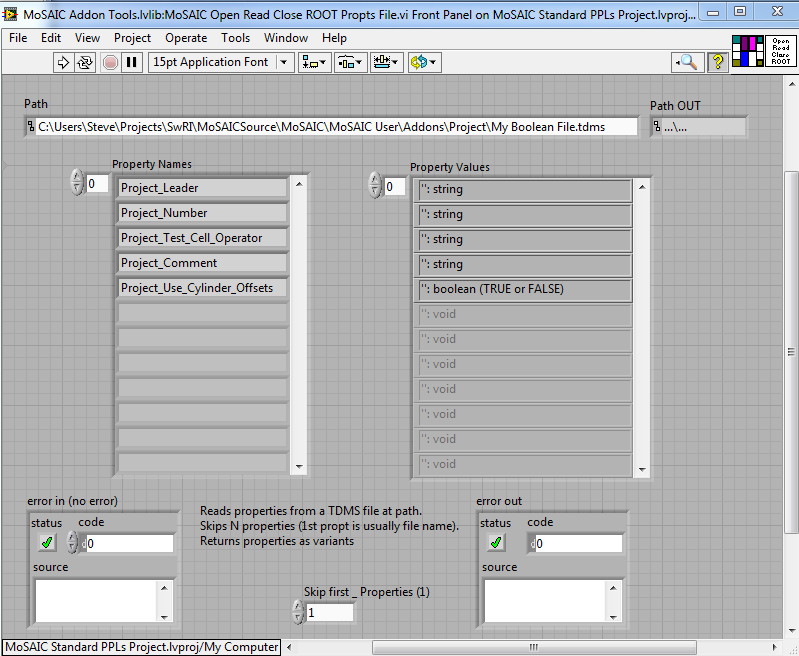Open the Align Objects tool
799x656 pixels.
[x=314, y=62]
